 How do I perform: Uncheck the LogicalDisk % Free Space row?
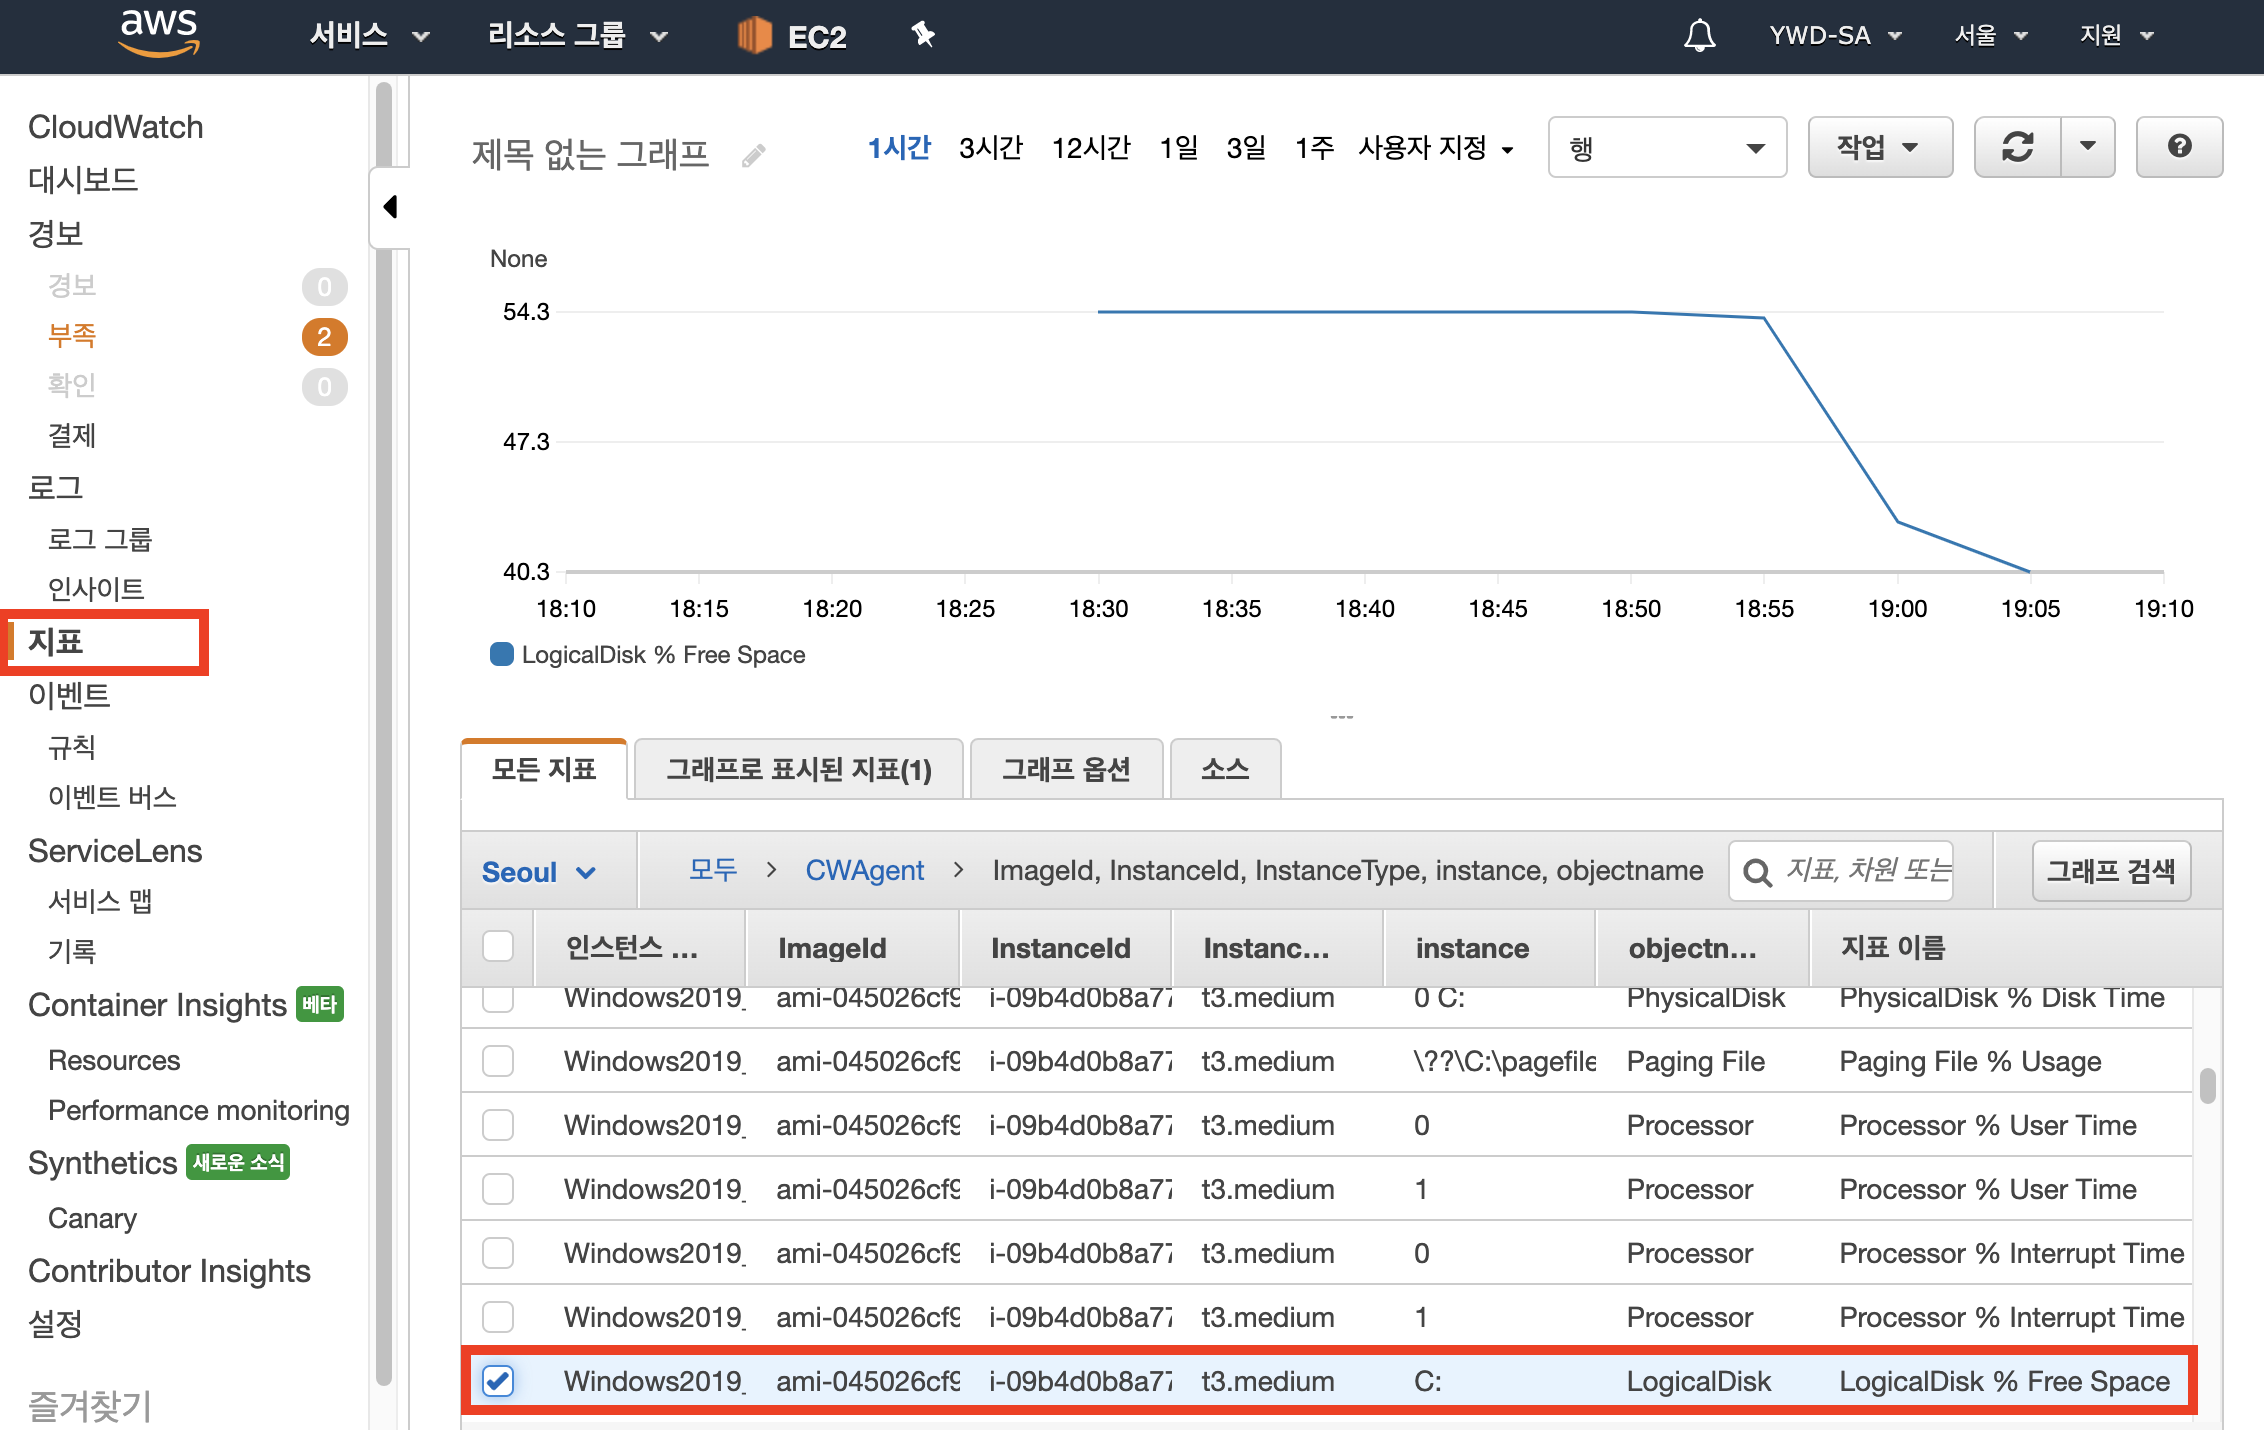point(498,1381)
